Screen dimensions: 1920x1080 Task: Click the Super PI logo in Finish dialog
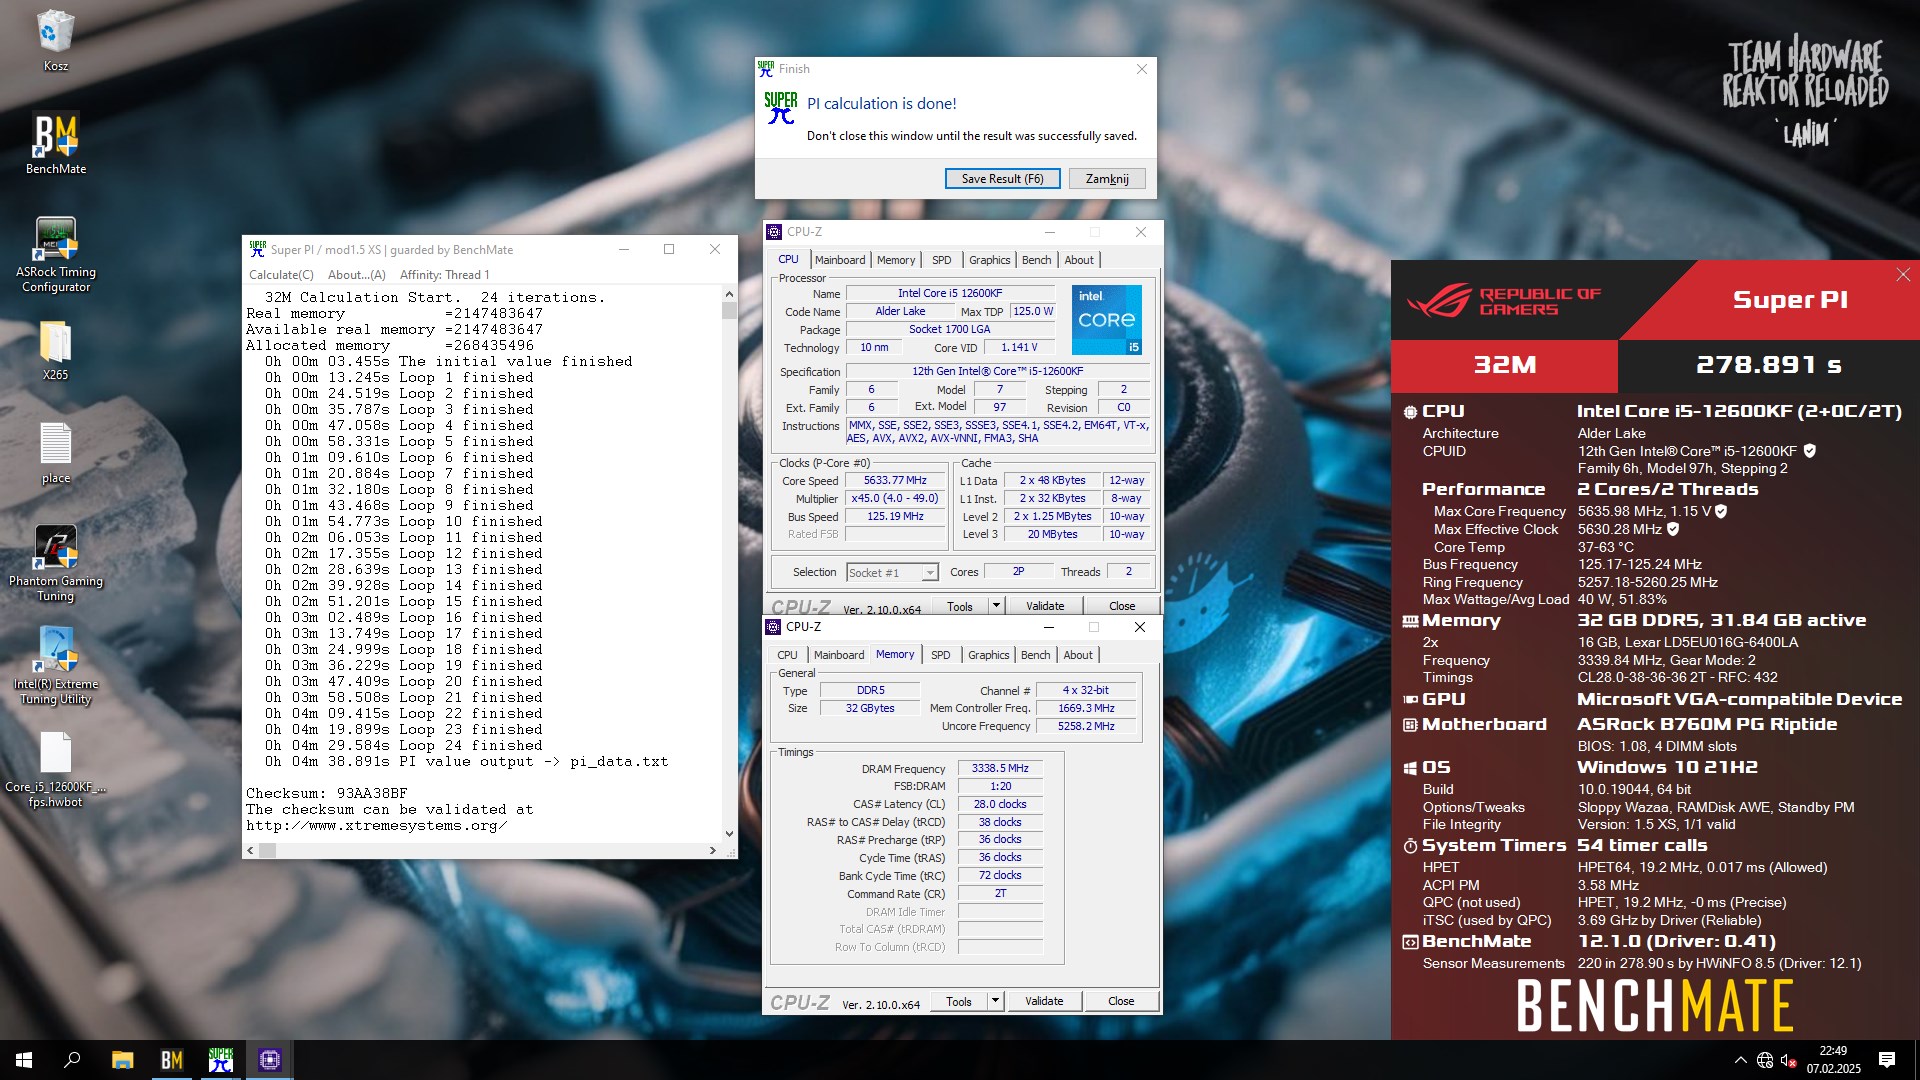tap(780, 108)
